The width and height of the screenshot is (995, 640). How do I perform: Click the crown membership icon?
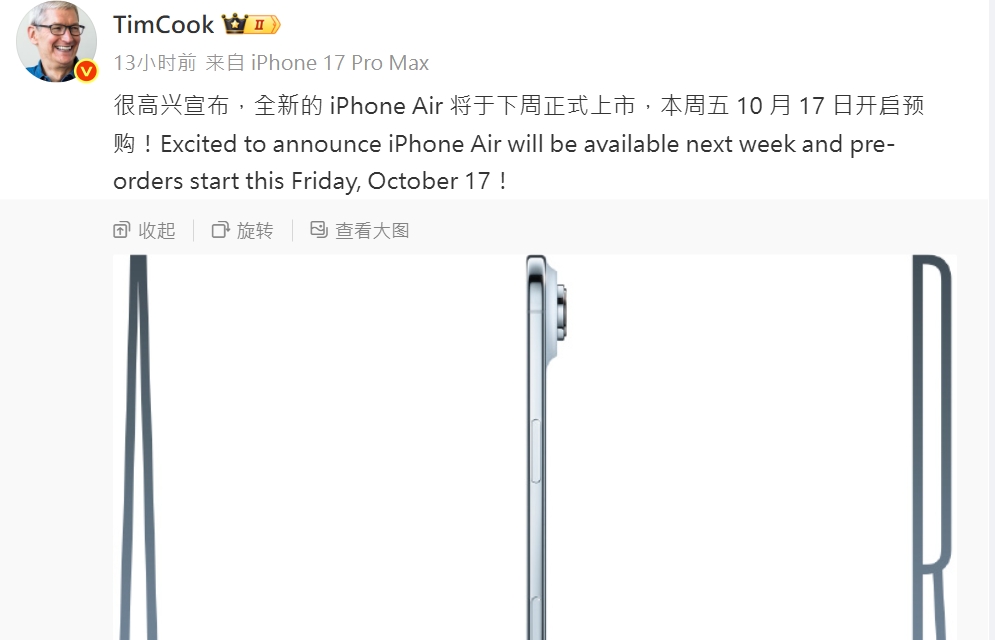point(234,24)
